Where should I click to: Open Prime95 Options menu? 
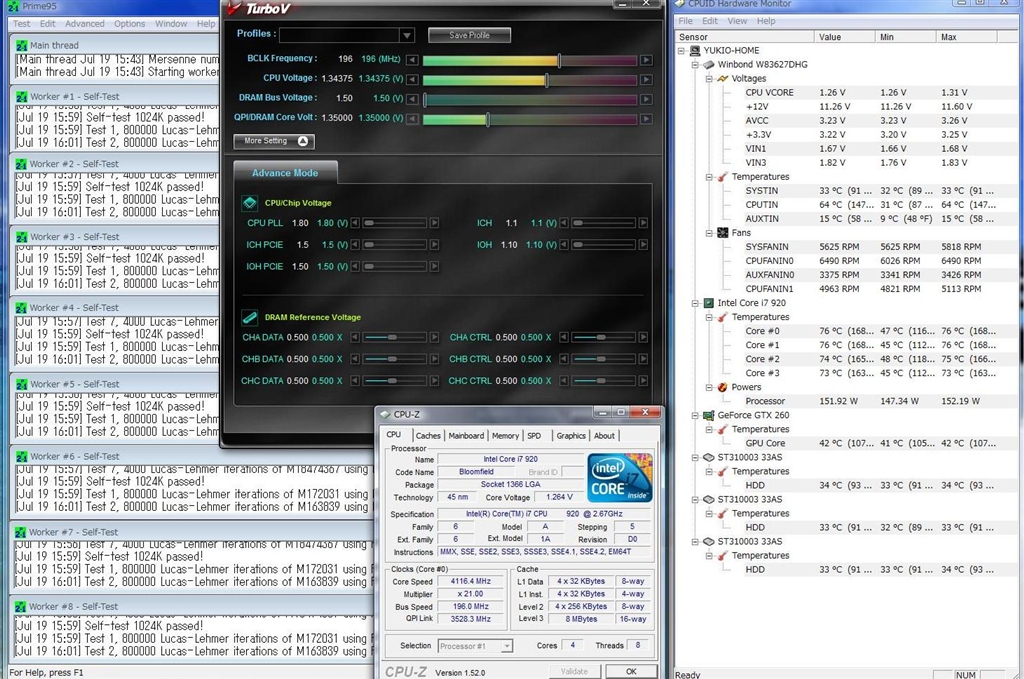click(130, 24)
